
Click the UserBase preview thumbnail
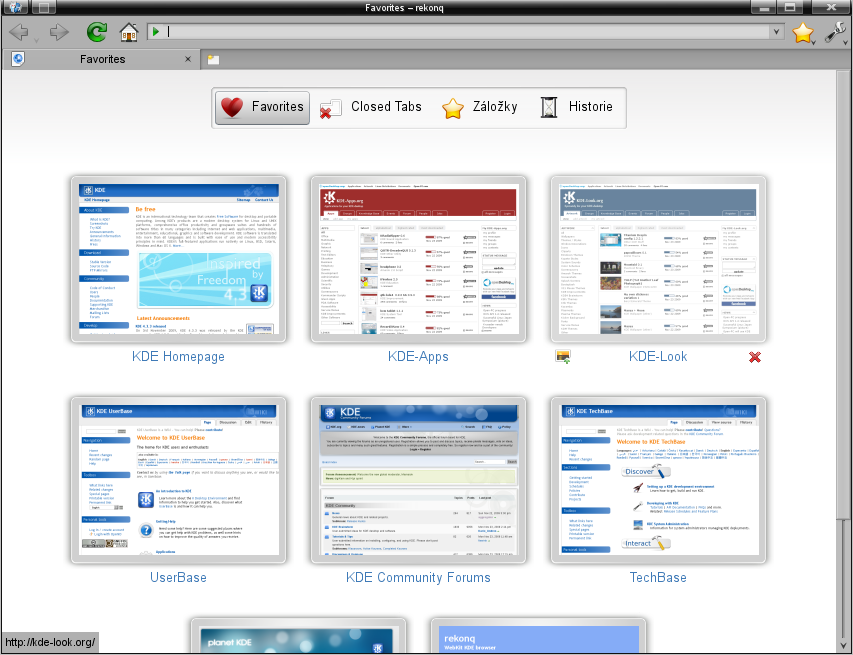[x=178, y=480]
